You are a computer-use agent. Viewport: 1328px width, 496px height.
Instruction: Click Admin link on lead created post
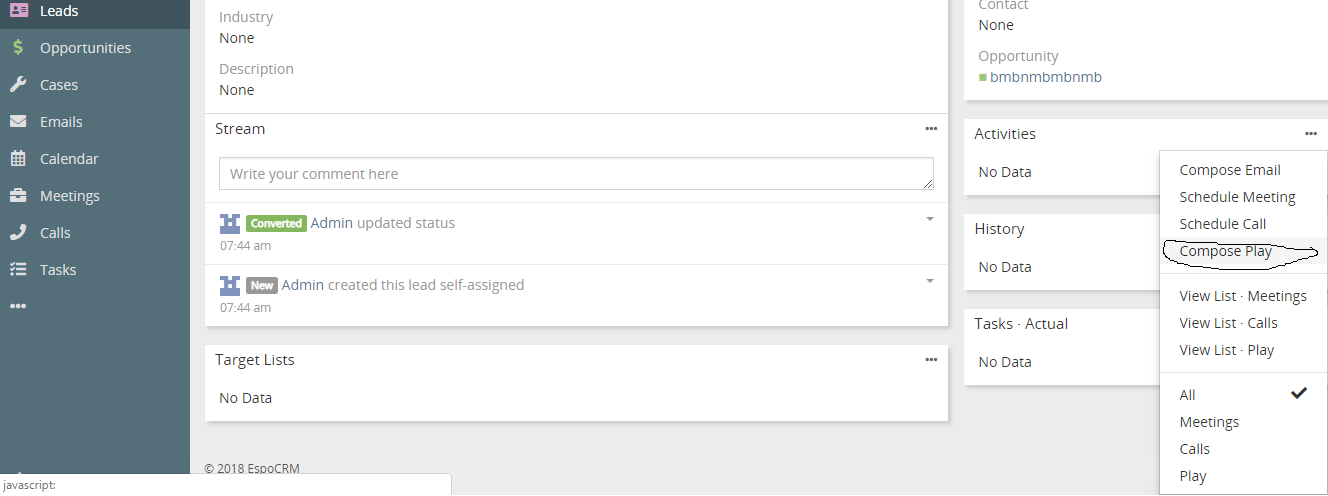click(x=303, y=285)
